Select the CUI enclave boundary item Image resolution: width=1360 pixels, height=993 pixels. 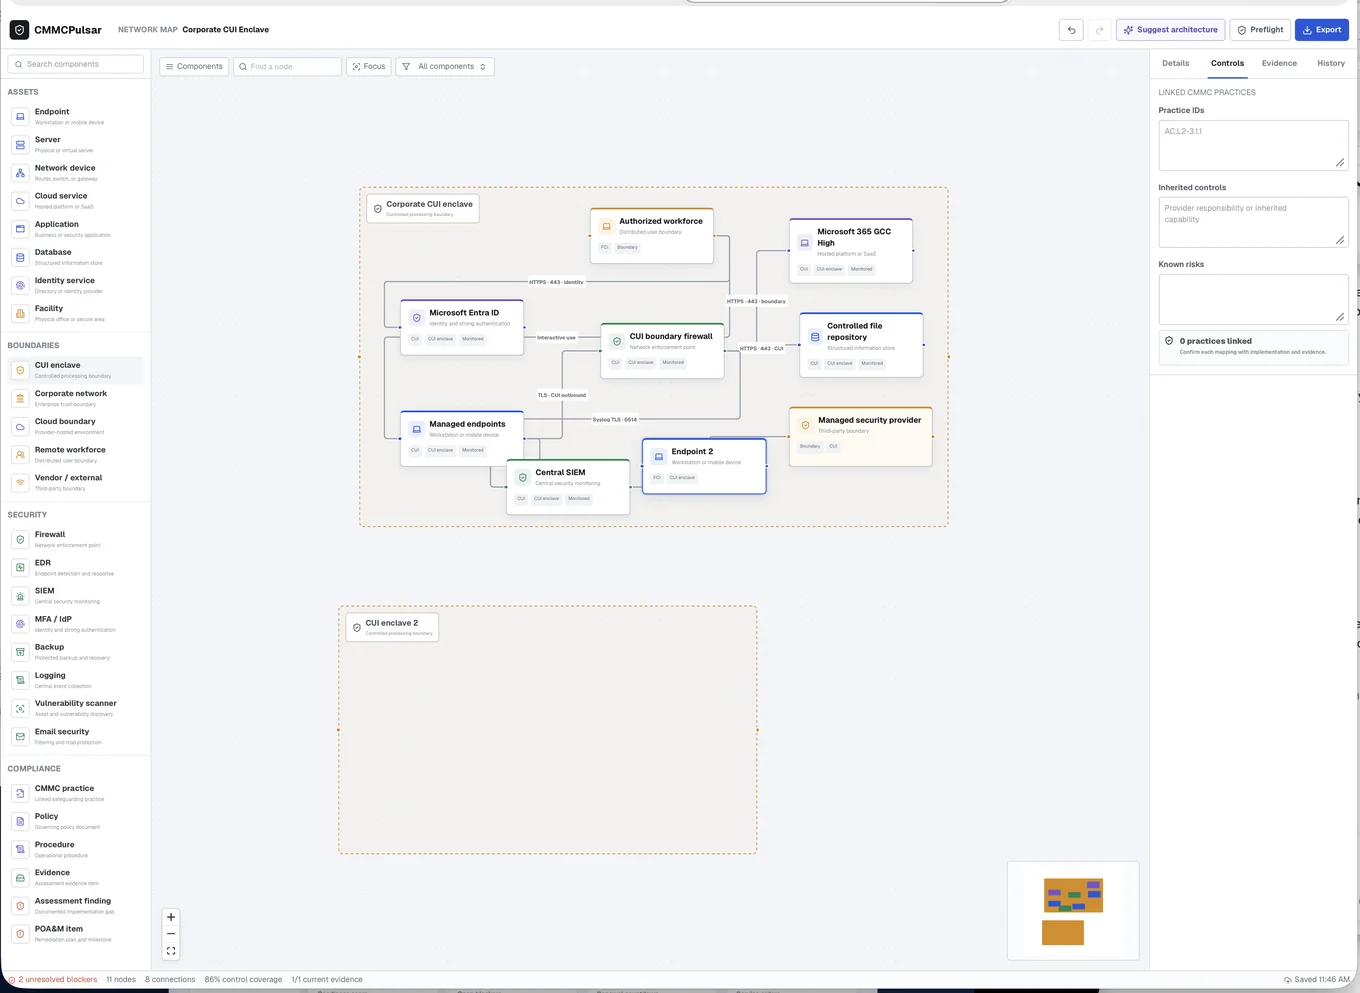point(76,370)
